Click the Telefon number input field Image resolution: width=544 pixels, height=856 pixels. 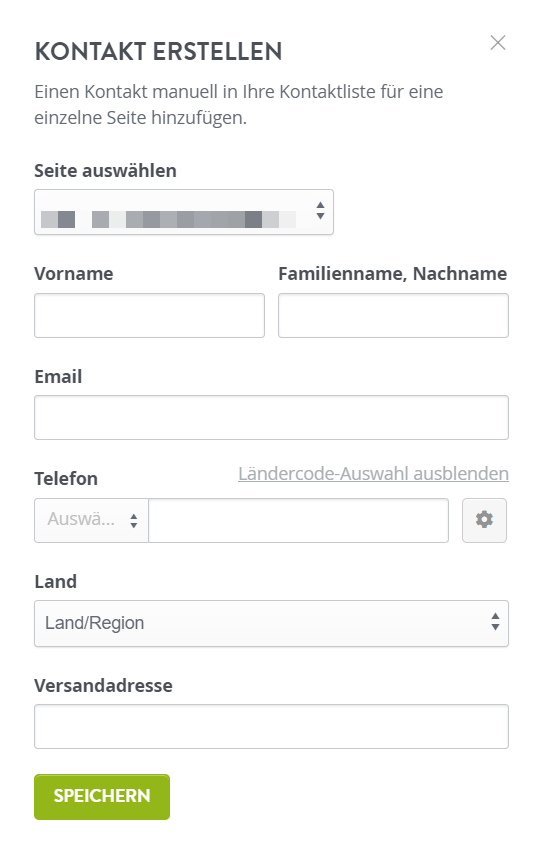point(299,520)
